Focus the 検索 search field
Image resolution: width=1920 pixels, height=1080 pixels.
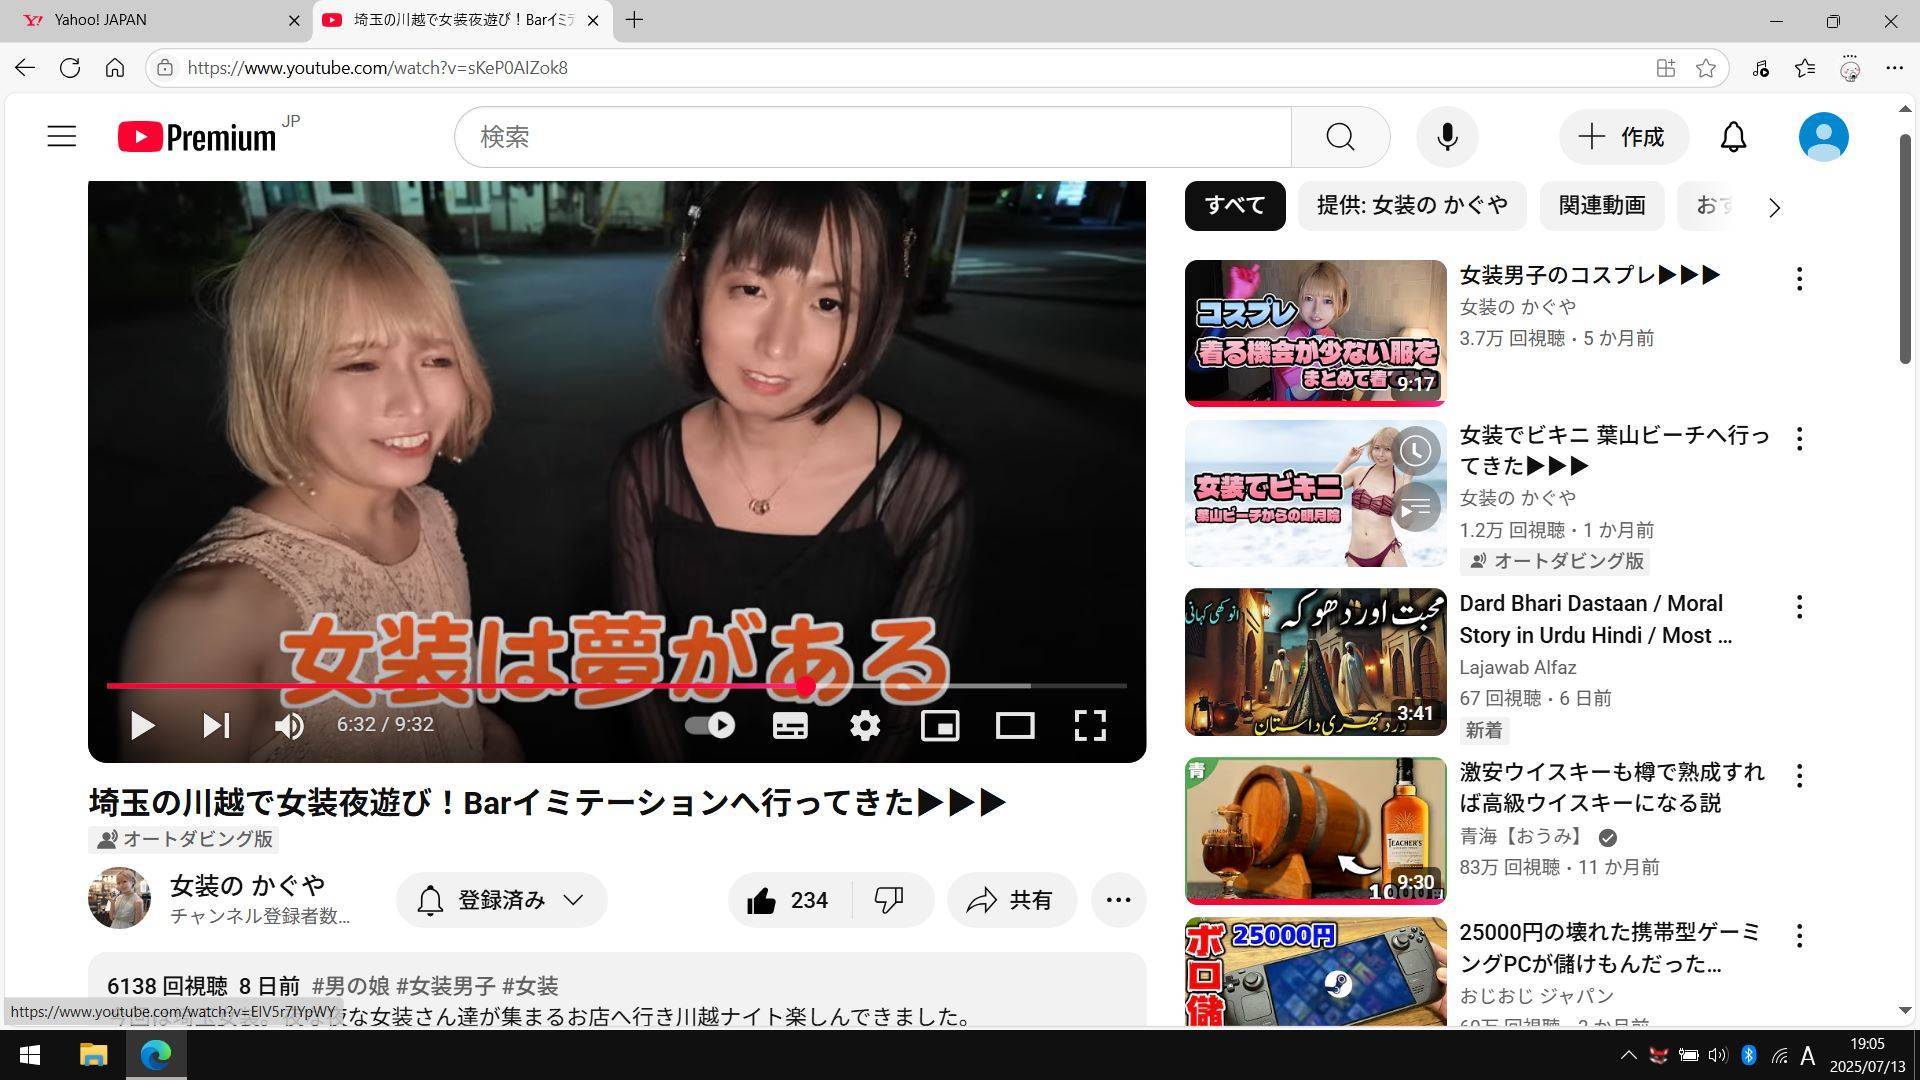pos(873,137)
